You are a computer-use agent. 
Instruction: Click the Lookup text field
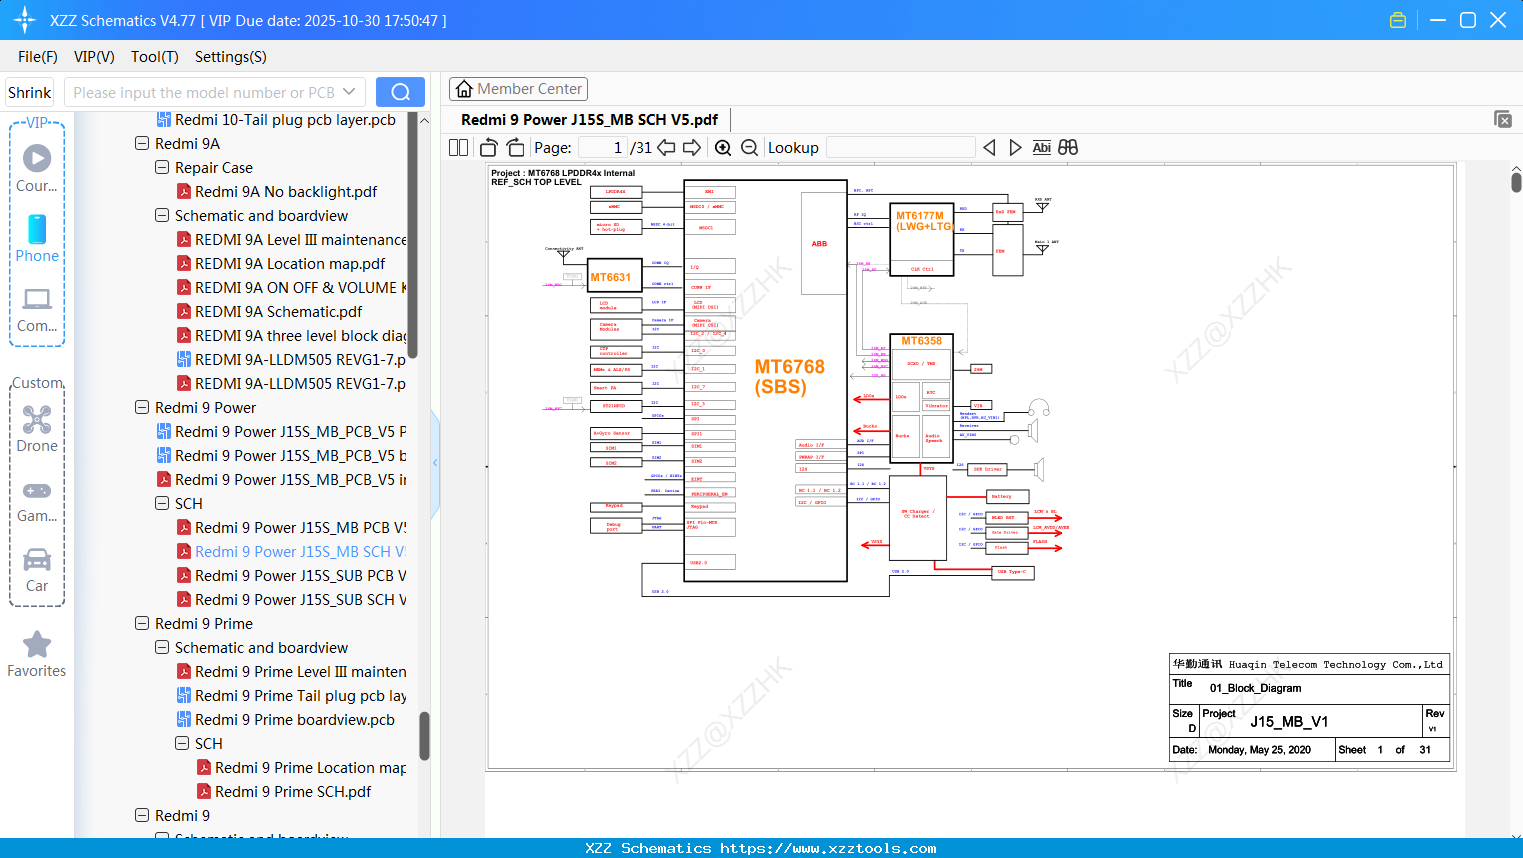(900, 148)
